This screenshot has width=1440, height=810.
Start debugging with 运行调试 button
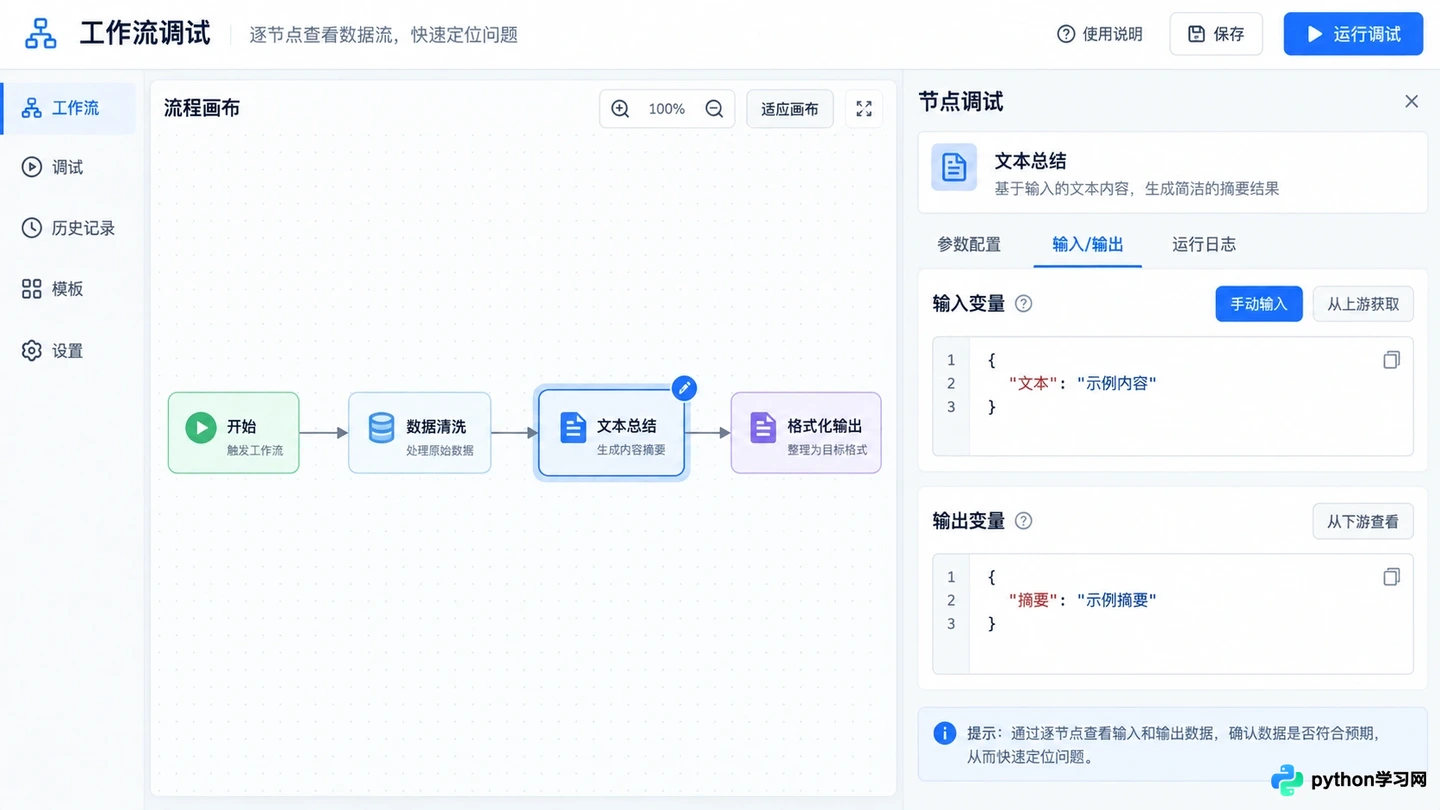(x=1353, y=34)
